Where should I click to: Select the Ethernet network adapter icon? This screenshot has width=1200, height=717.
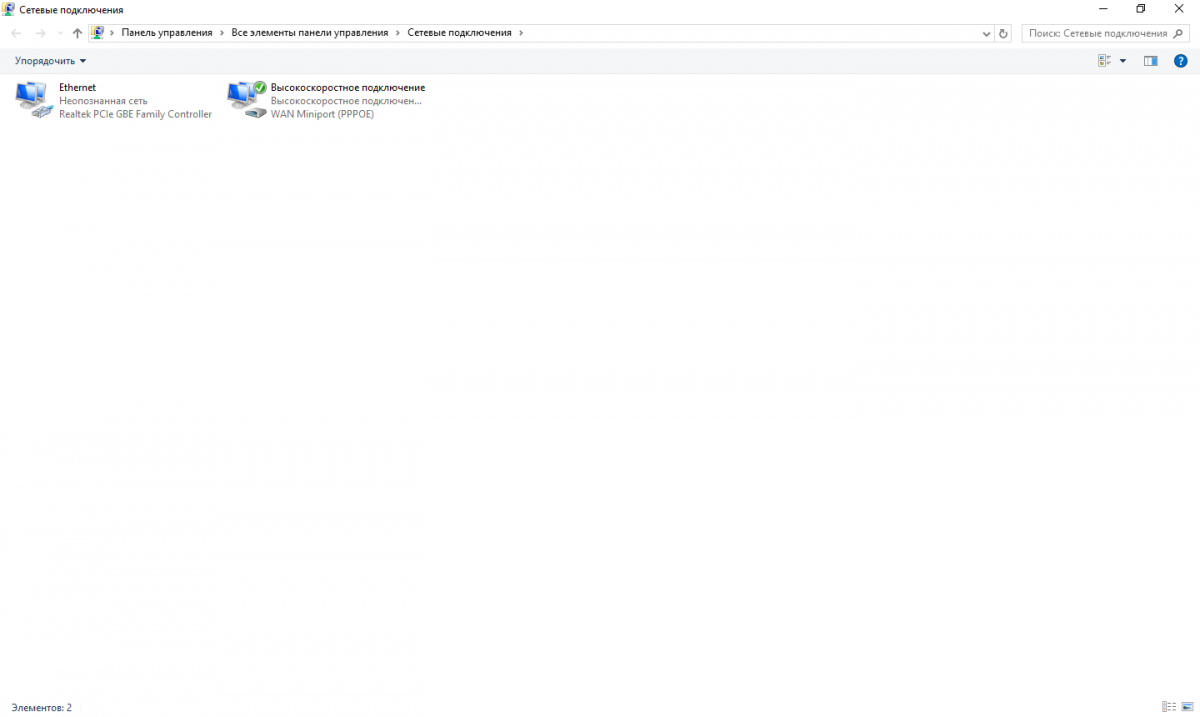click(34, 100)
